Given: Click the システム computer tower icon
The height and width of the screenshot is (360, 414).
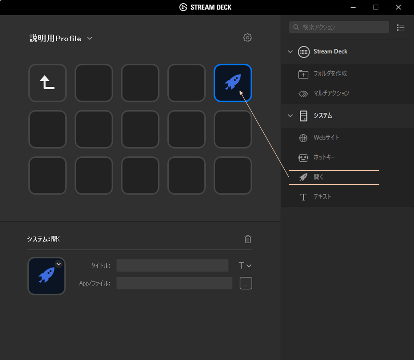Looking at the screenshot, I should click(303, 116).
